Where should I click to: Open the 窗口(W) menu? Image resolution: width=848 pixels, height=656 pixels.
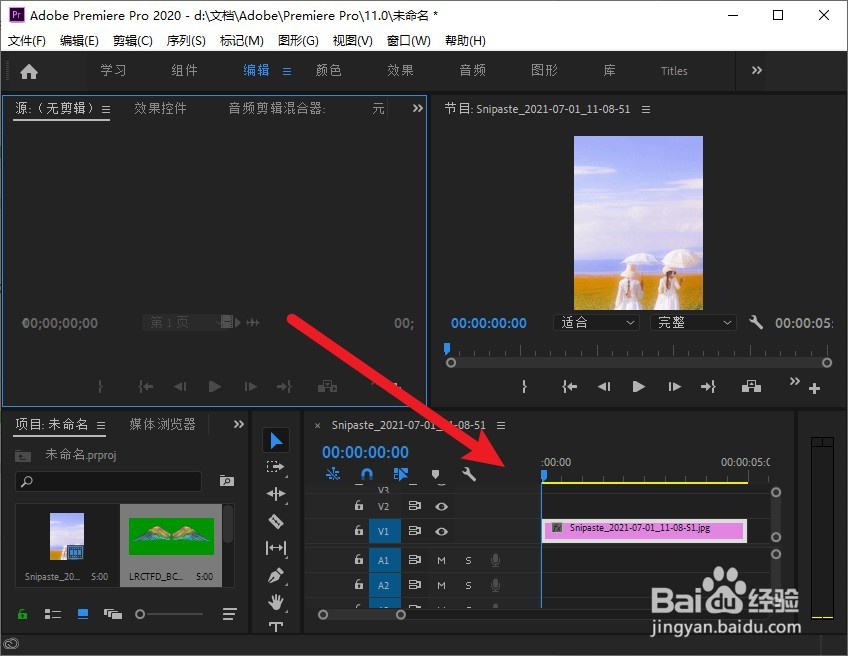tap(409, 41)
